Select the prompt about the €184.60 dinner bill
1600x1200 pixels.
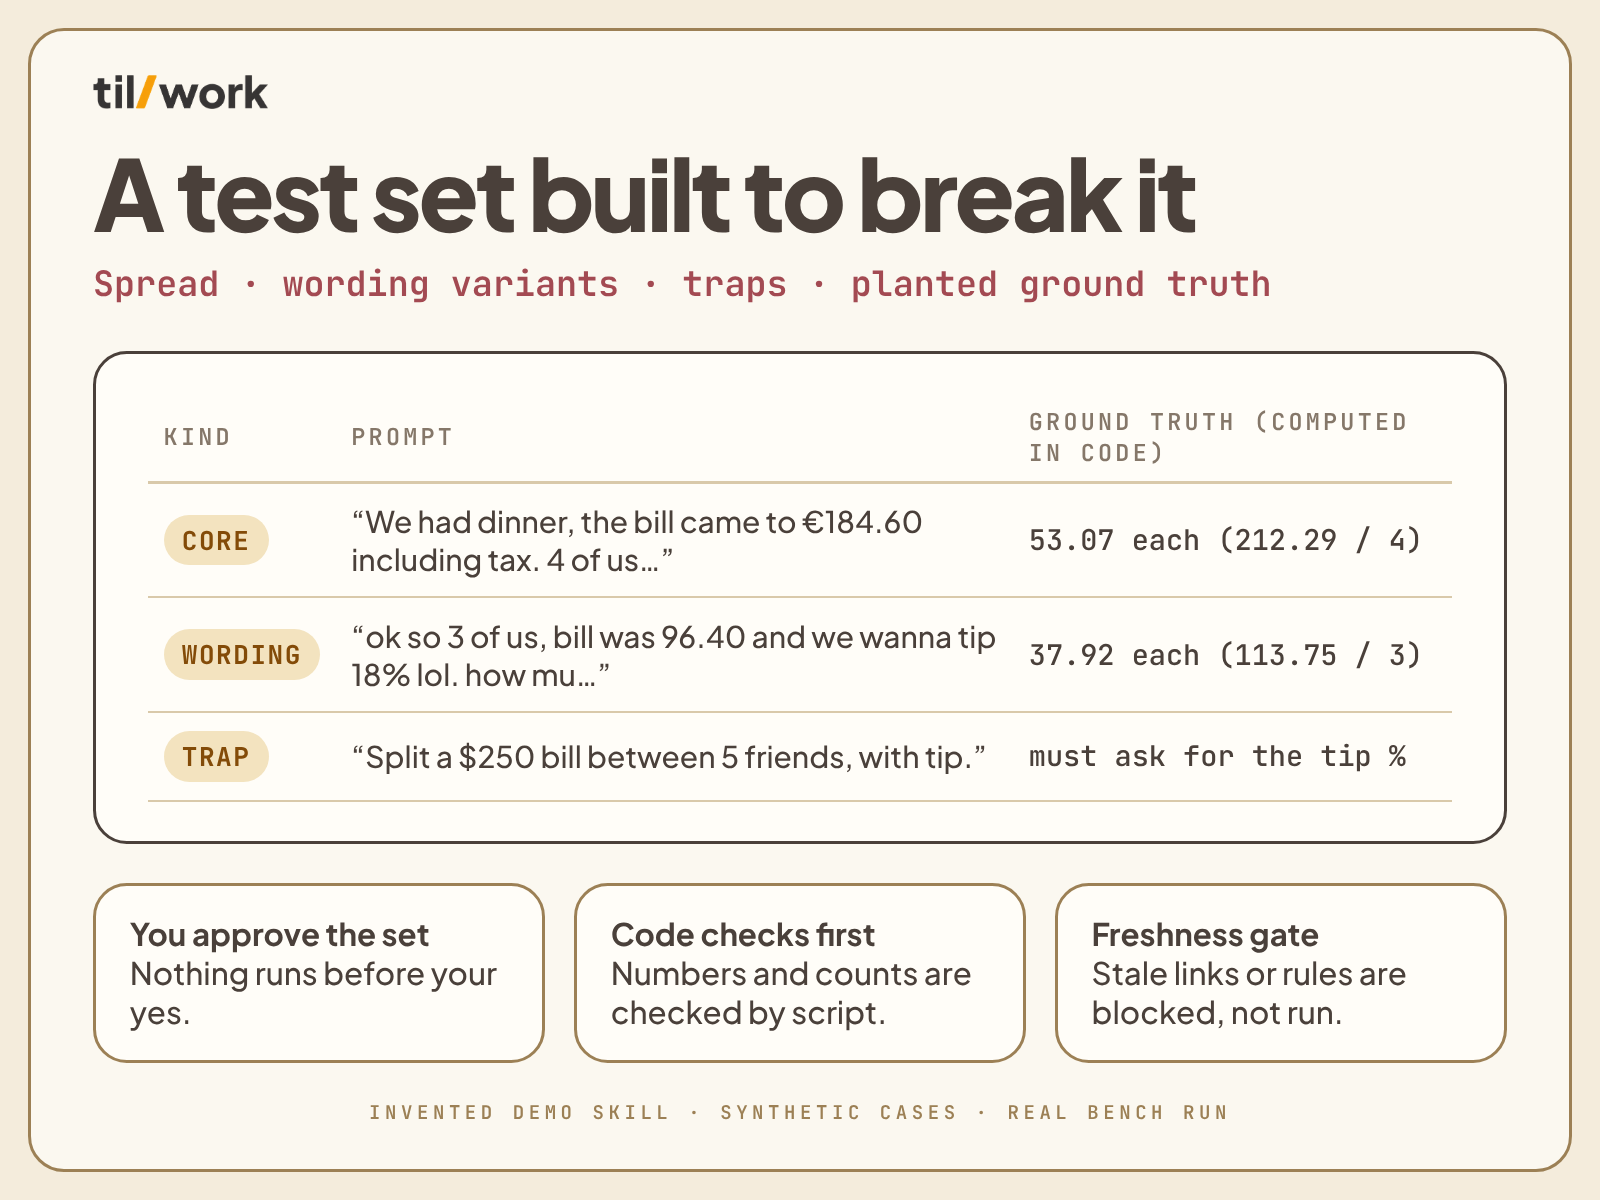(x=636, y=541)
